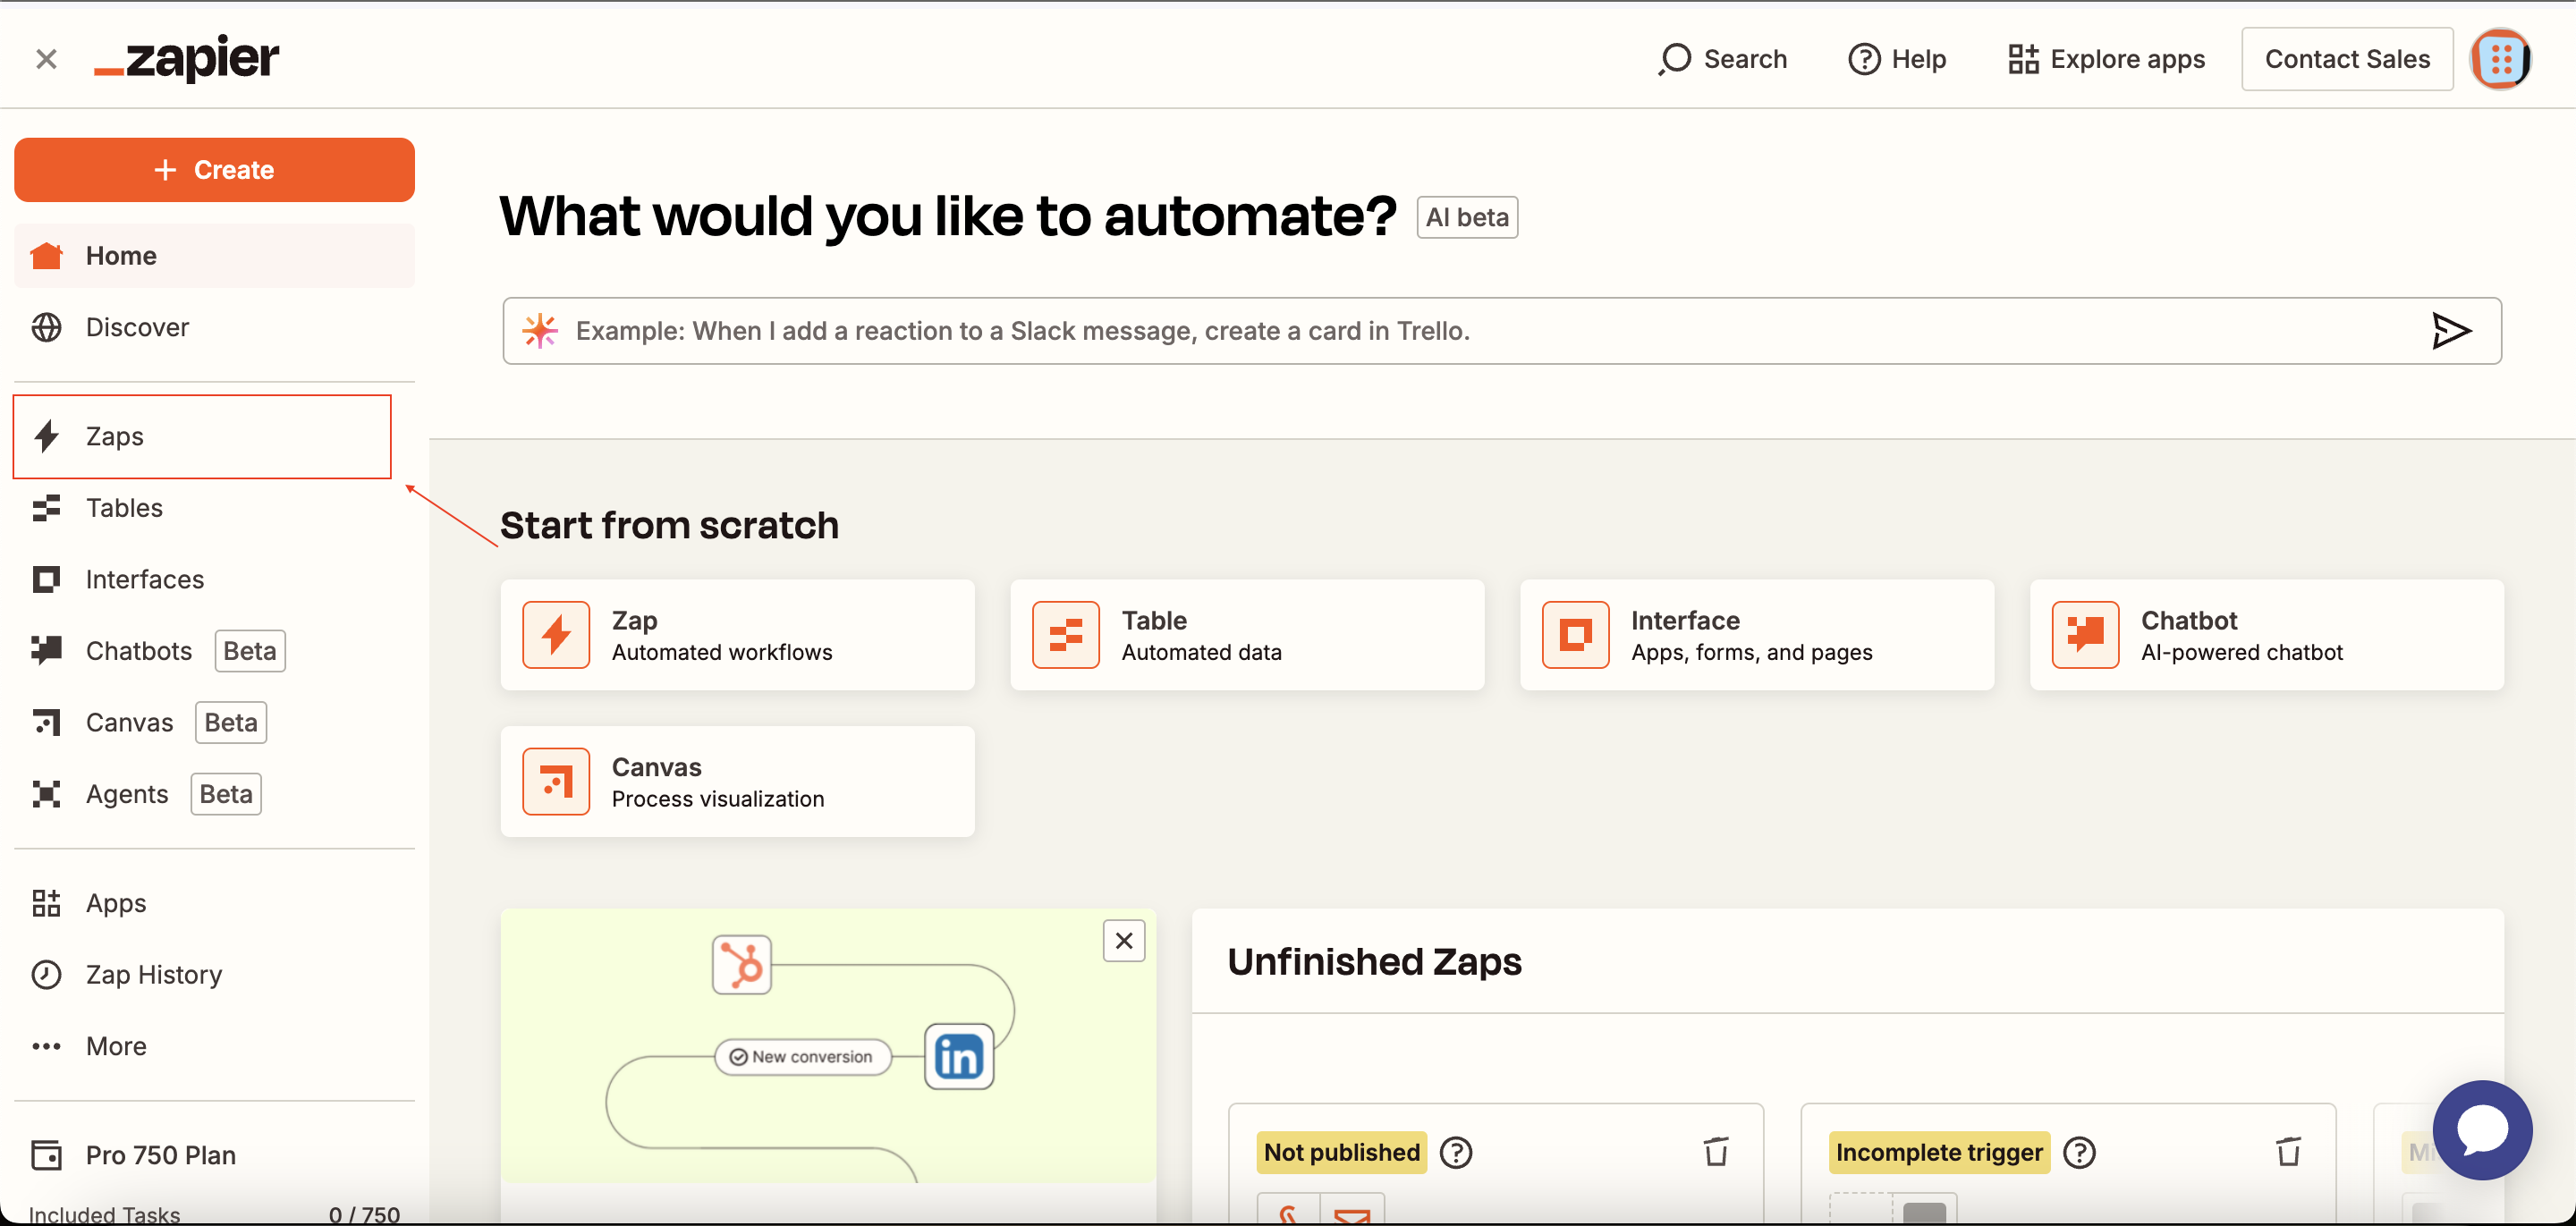Click the help icon beside Not published
The image size is (2576, 1226).
coord(1456,1153)
